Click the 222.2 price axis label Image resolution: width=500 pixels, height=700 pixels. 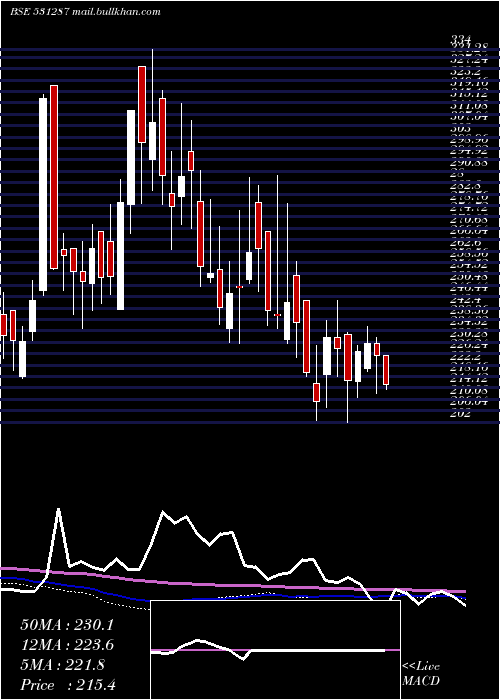click(466, 357)
